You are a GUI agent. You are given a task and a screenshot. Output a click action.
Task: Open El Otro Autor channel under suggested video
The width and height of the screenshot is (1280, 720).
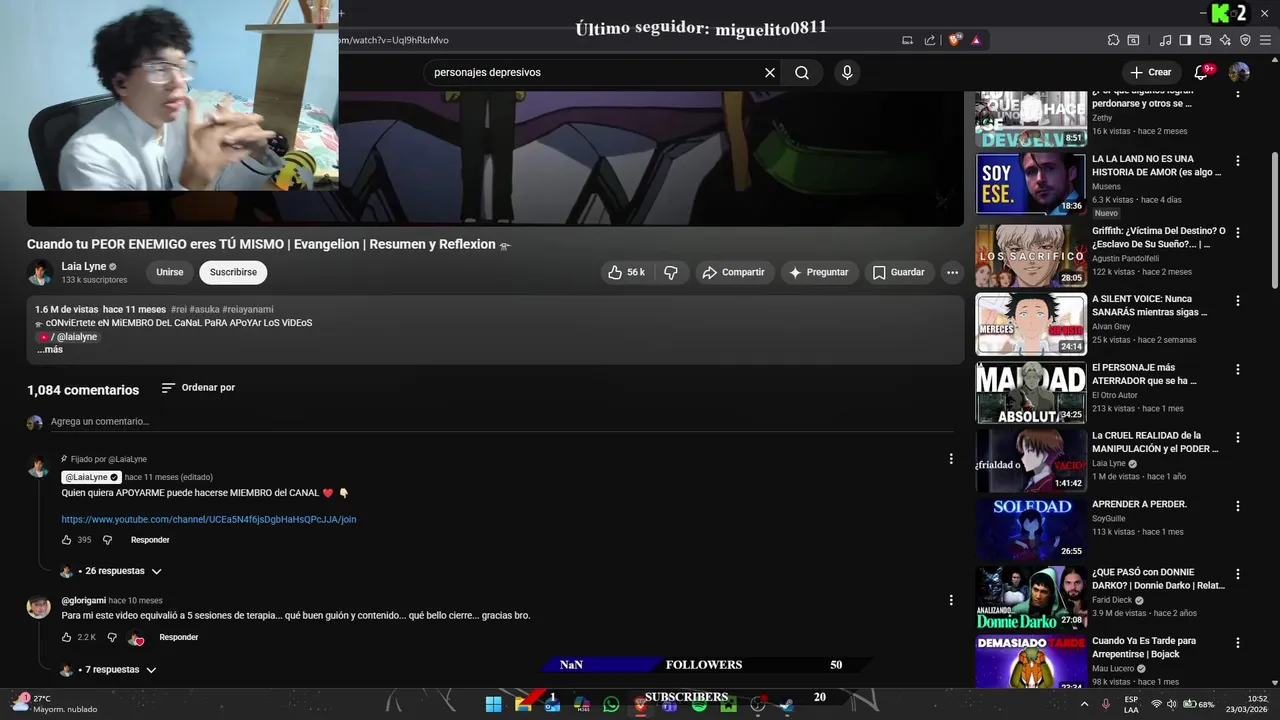coord(1115,395)
